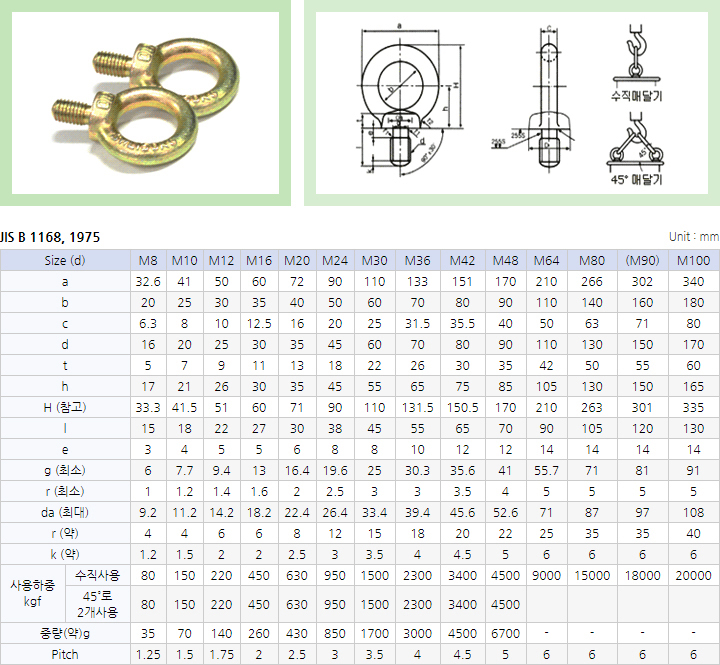Screen dimensions: 720x665
Task: Click value 15000 in 수직사용 row
Action: point(592,575)
